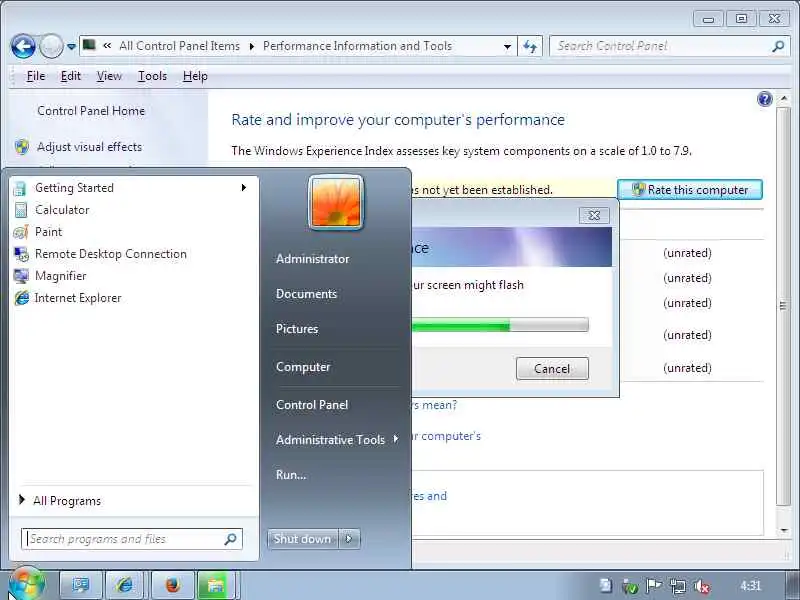Click the 'mean?' help link
The width and height of the screenshot is (800, 600).
click(434, 405)
